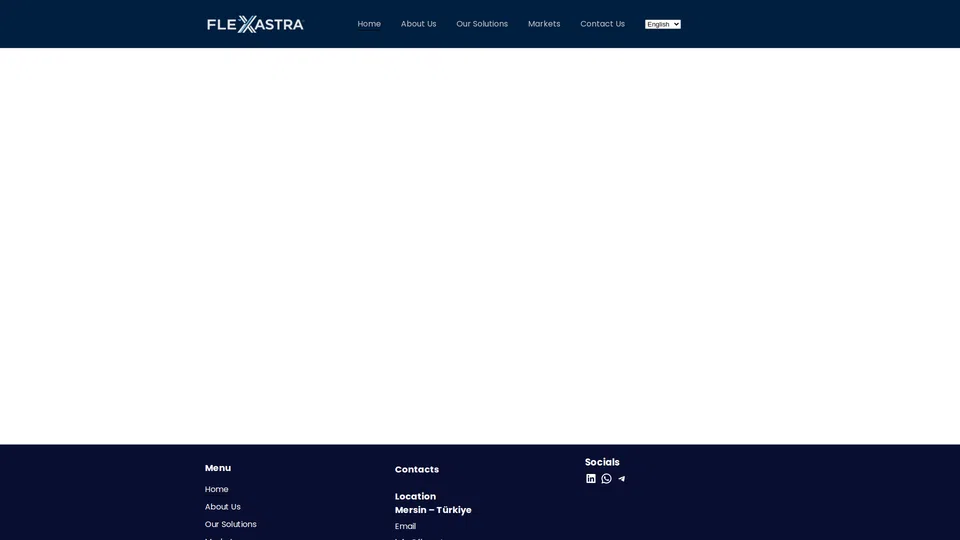Click the footer Menu heading
Image resolution: width=960 pixels, height=540 pixels.
pyautogui.click(x=218, y=468)
